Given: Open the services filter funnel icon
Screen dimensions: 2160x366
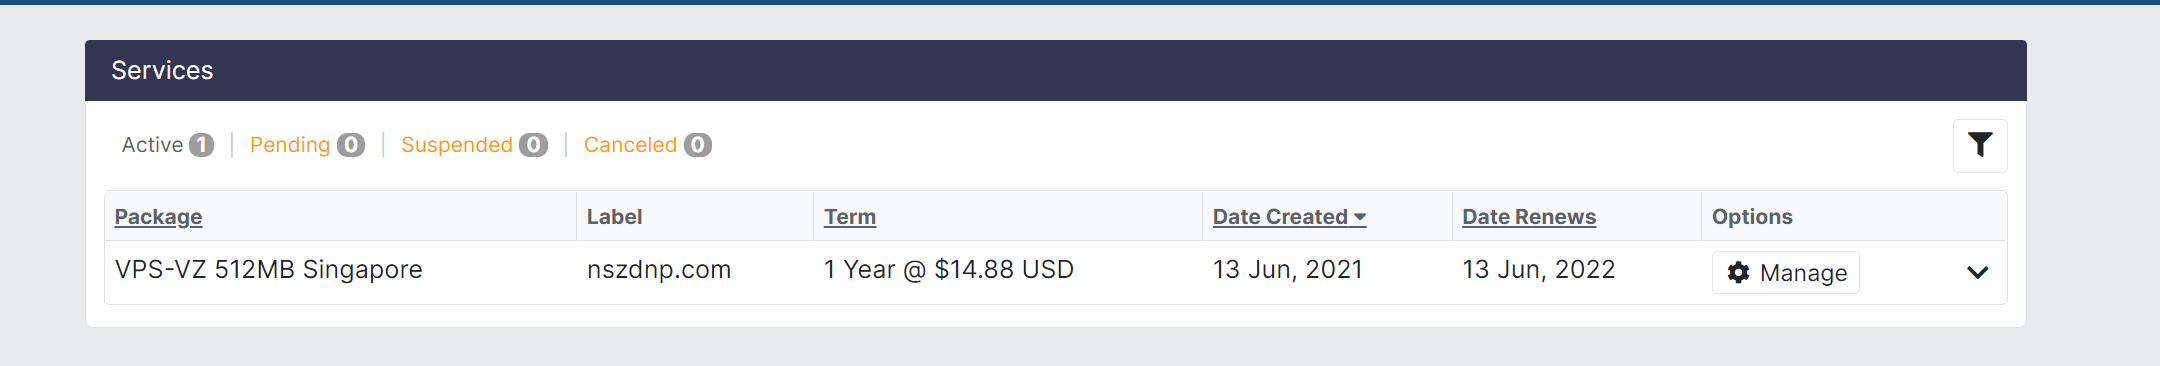Looking at the screenshot, I should pos(1980,146).
